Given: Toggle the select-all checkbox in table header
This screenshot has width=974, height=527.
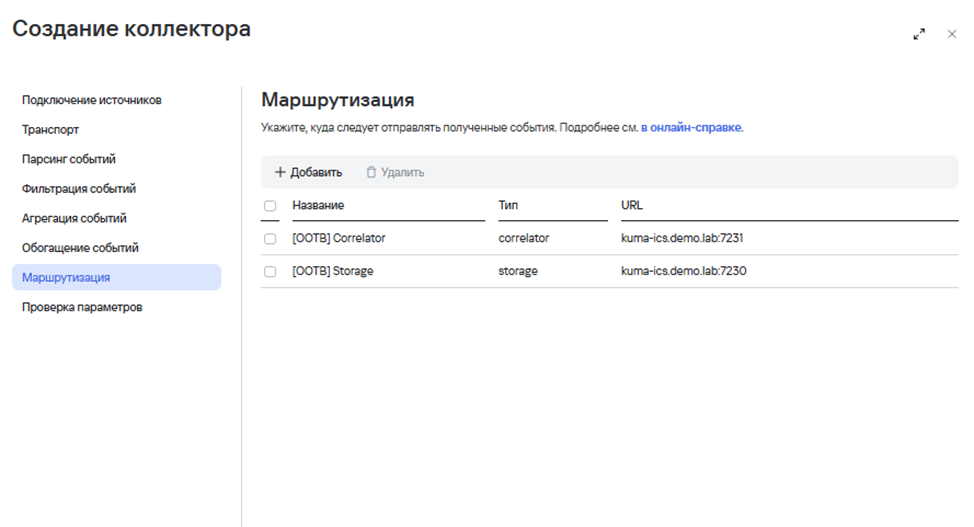Looking at the screenshot, I should point(269,206).
